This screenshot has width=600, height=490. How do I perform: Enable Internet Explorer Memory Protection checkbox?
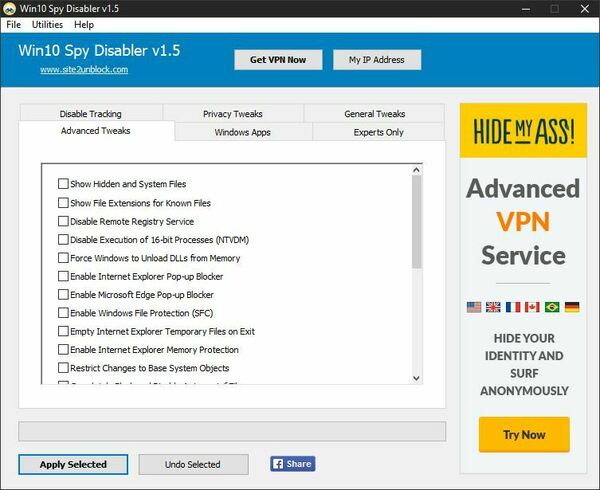click(x=63, y=350)
